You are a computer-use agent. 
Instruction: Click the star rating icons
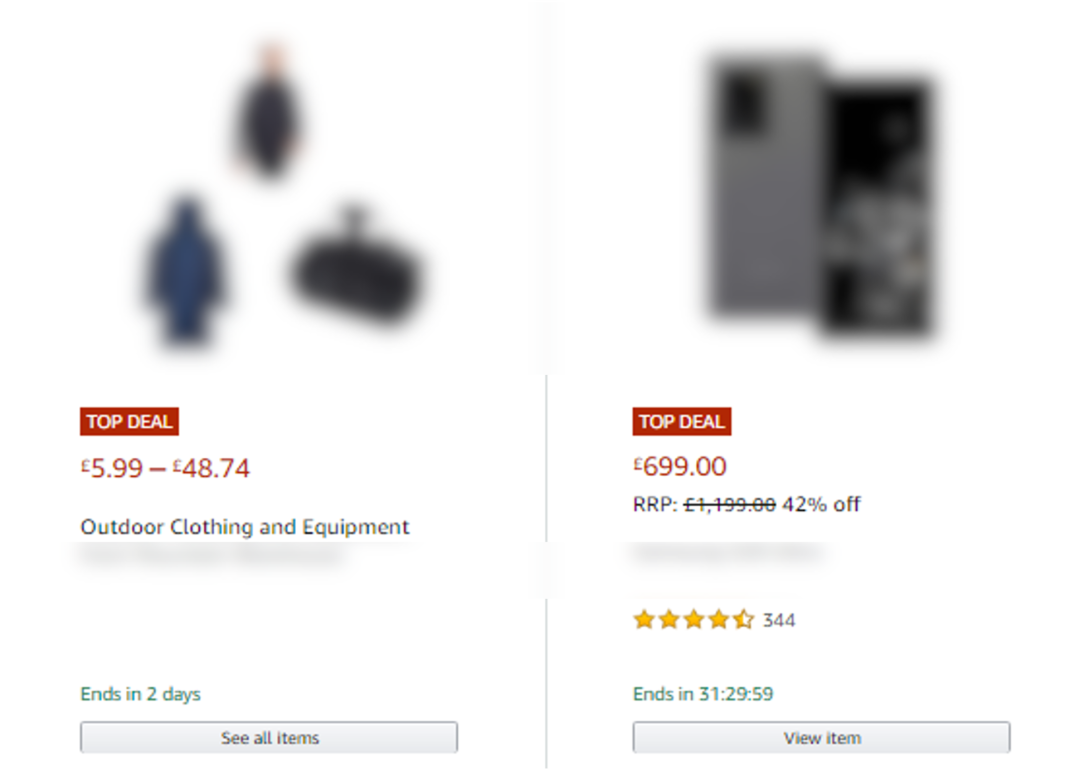click(693, 620)
